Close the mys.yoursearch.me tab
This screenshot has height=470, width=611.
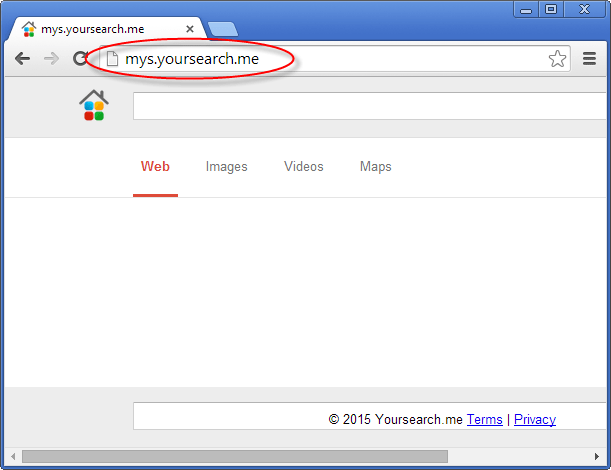(190, 29)
